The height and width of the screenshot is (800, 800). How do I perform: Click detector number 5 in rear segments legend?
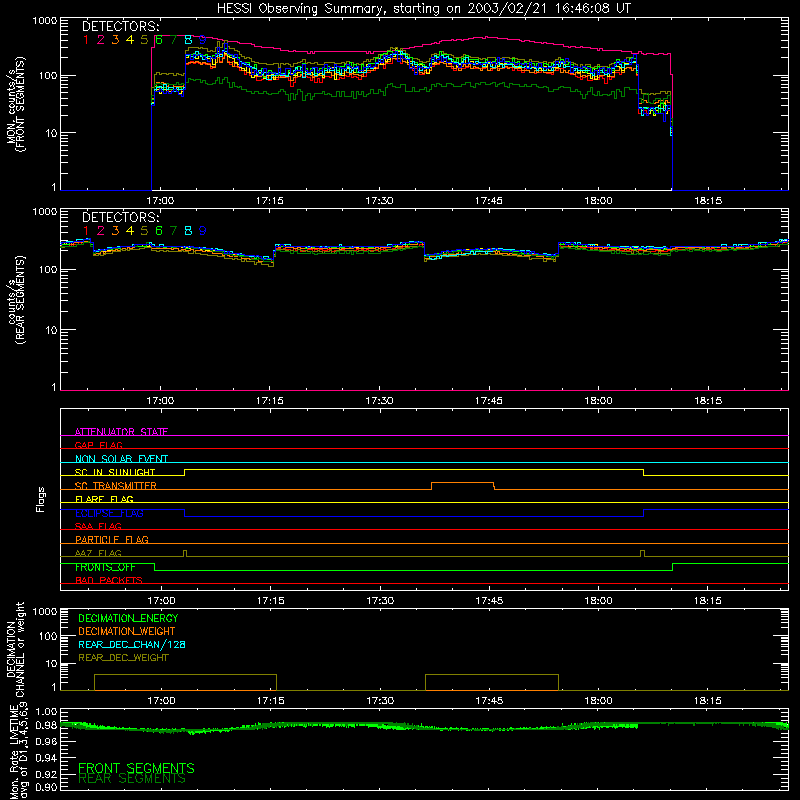144,231
